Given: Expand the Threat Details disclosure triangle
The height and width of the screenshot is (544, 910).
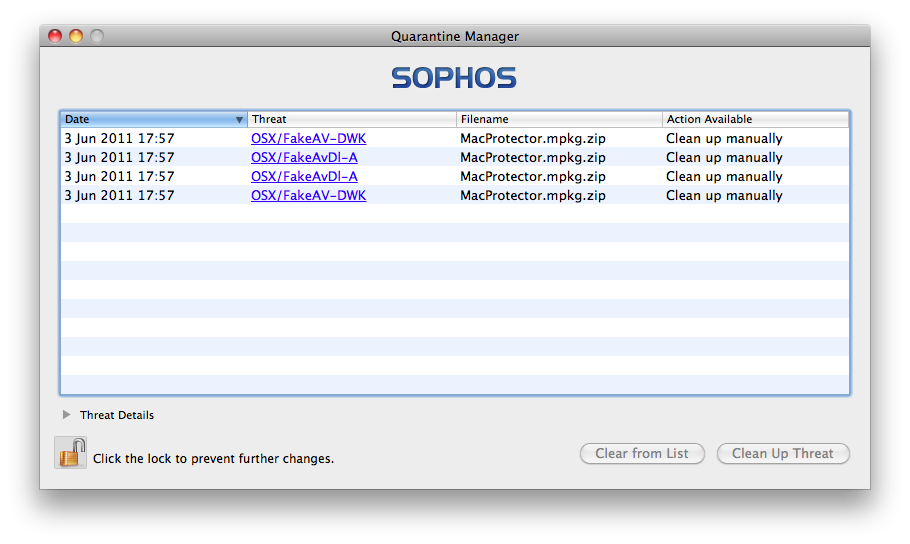Looking at the screenshot, I should [x=67, y=415].
